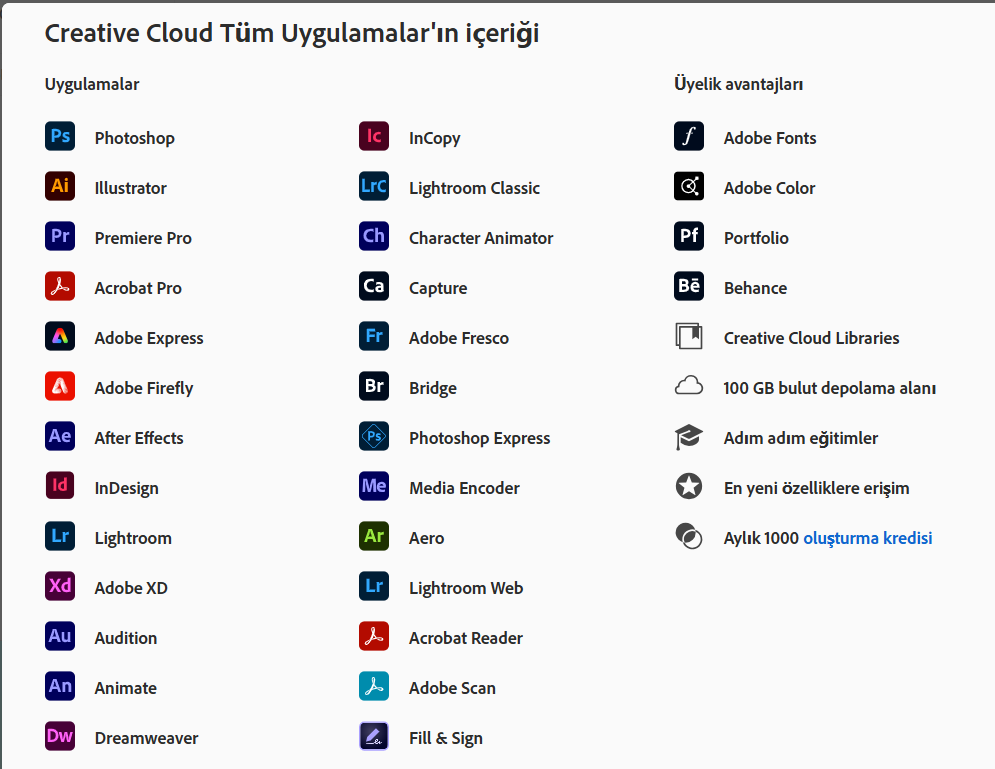This screenshot has width=995, height=769.
Task: Click the Aero Ar icon
Action: (374, 536)
